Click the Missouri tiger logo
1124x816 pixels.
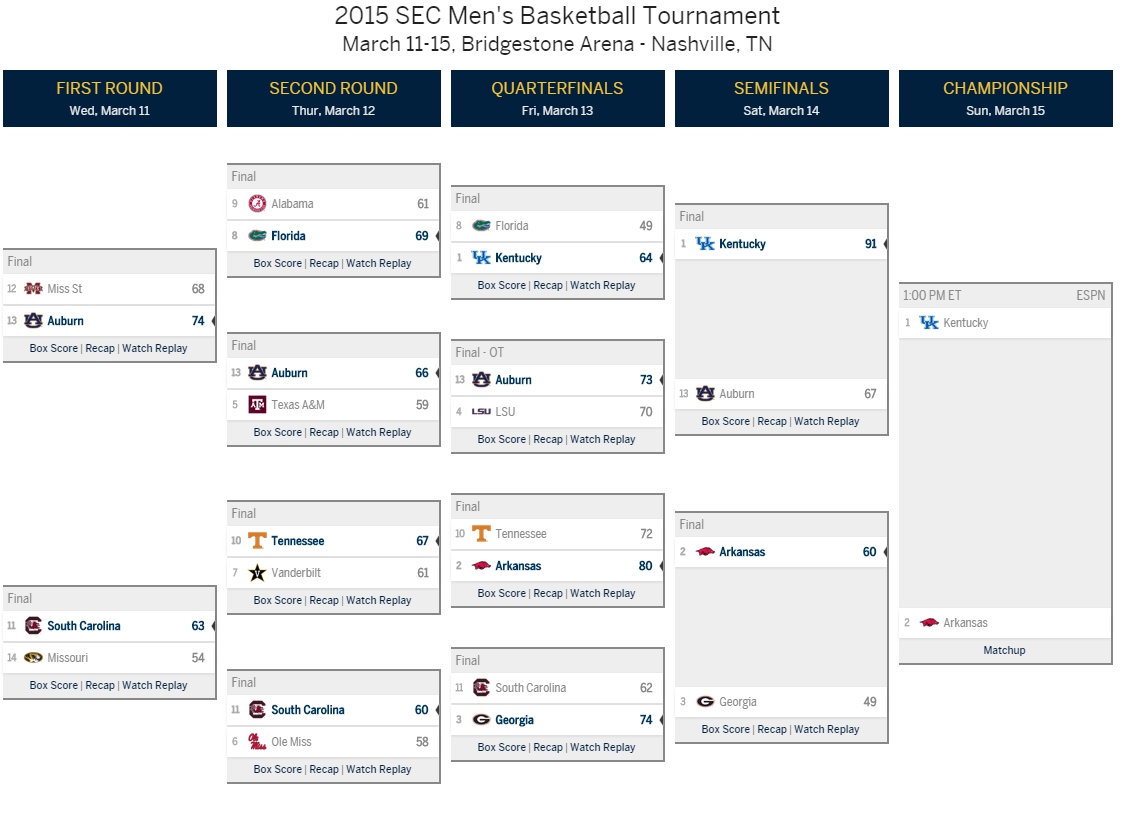point(33,658)
